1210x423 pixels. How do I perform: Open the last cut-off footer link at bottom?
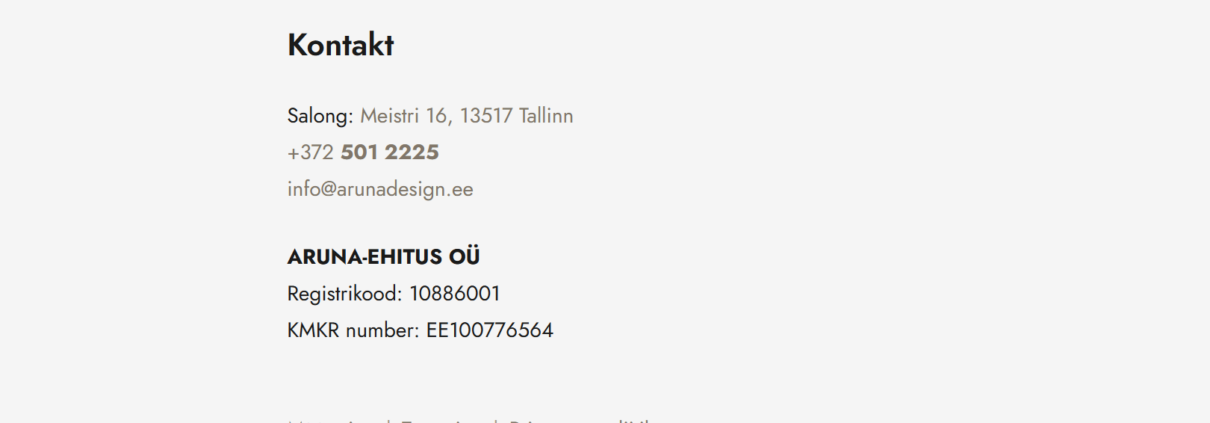click(x=580, y=420)
